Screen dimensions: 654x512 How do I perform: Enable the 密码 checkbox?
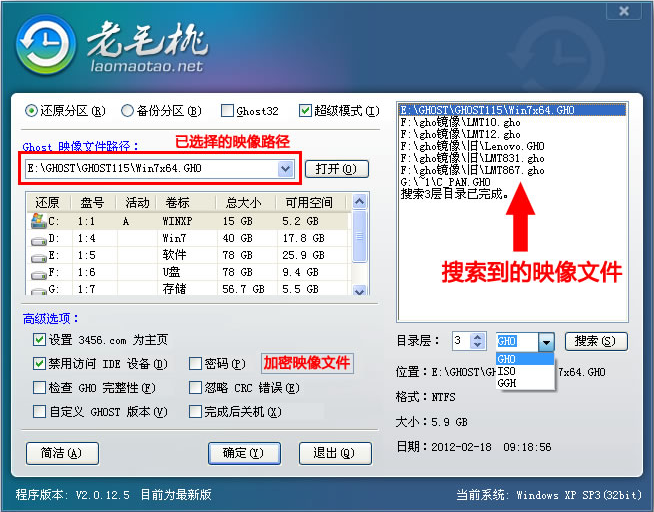pos(195,364)
